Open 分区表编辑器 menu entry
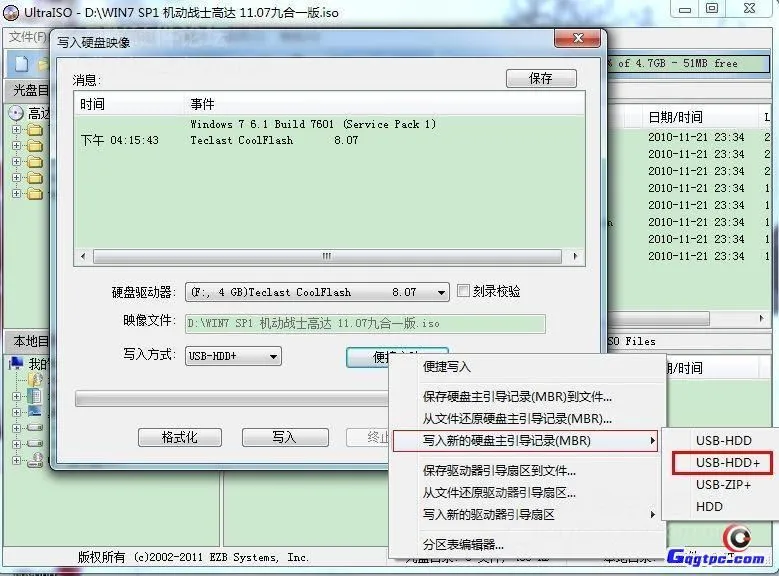Screen dimensions: 779x576 (x=463, y=545)
